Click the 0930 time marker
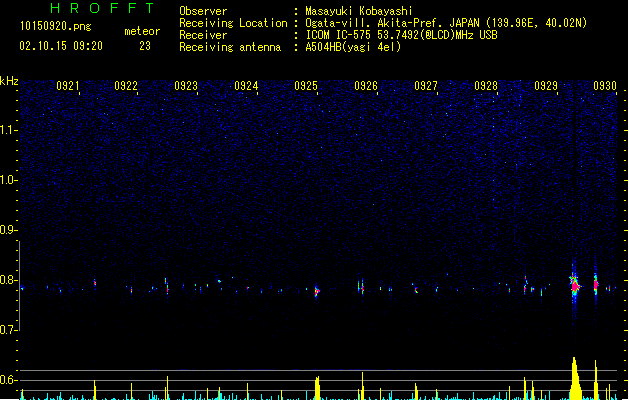Image resolution: width=629 pixels, height=400 pixels. tap(605, 86)
